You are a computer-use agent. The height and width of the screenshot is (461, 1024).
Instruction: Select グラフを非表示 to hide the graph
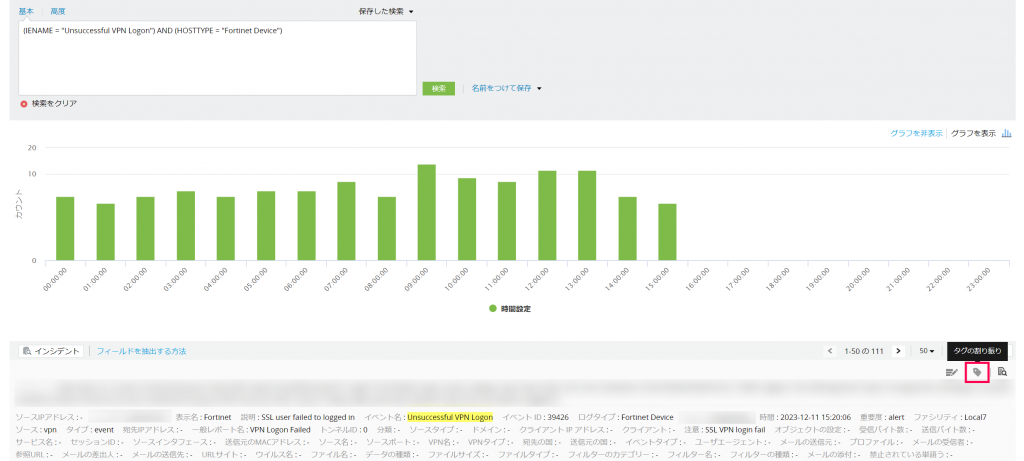[x=916, y=132]
